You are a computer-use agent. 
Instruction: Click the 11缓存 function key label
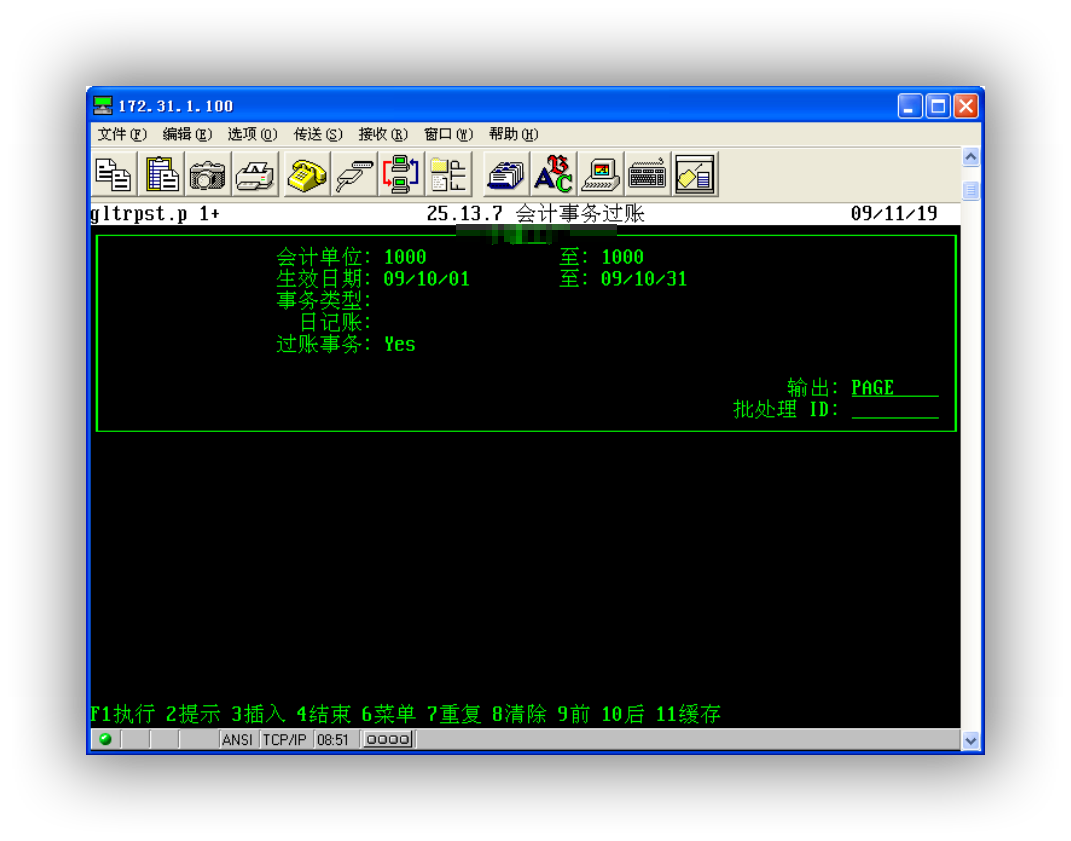(688, 714)
